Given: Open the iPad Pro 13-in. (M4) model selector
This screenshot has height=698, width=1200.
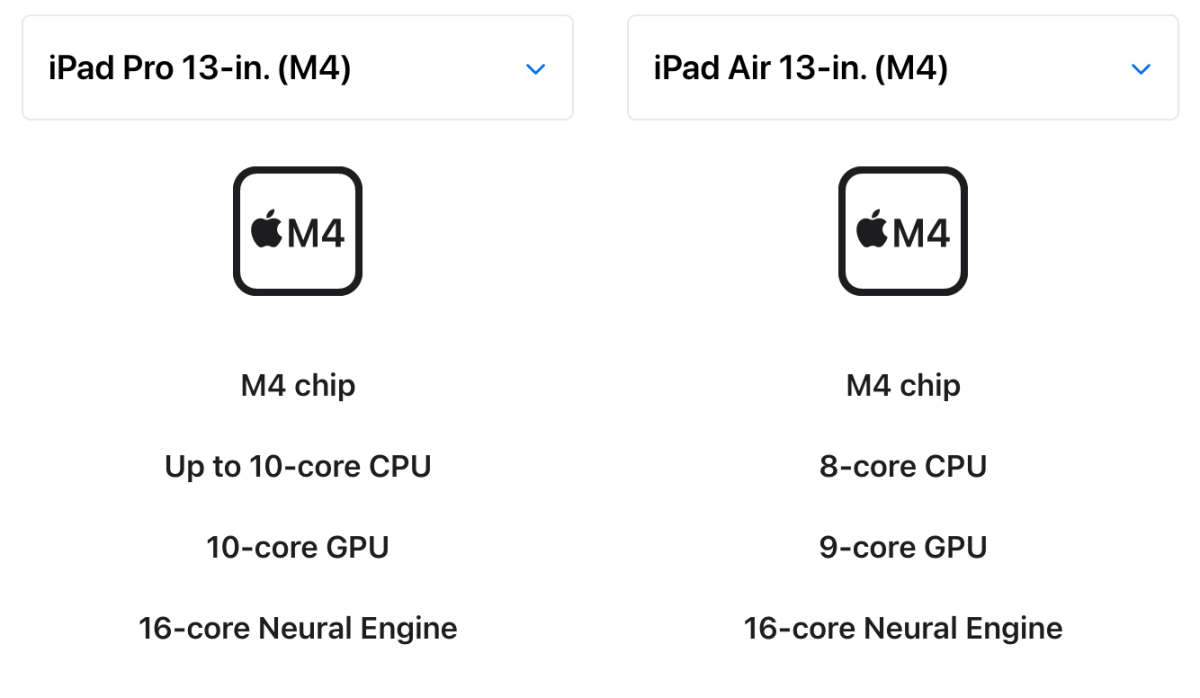Looking at the screenshot, I should click(x=297, y=67).
